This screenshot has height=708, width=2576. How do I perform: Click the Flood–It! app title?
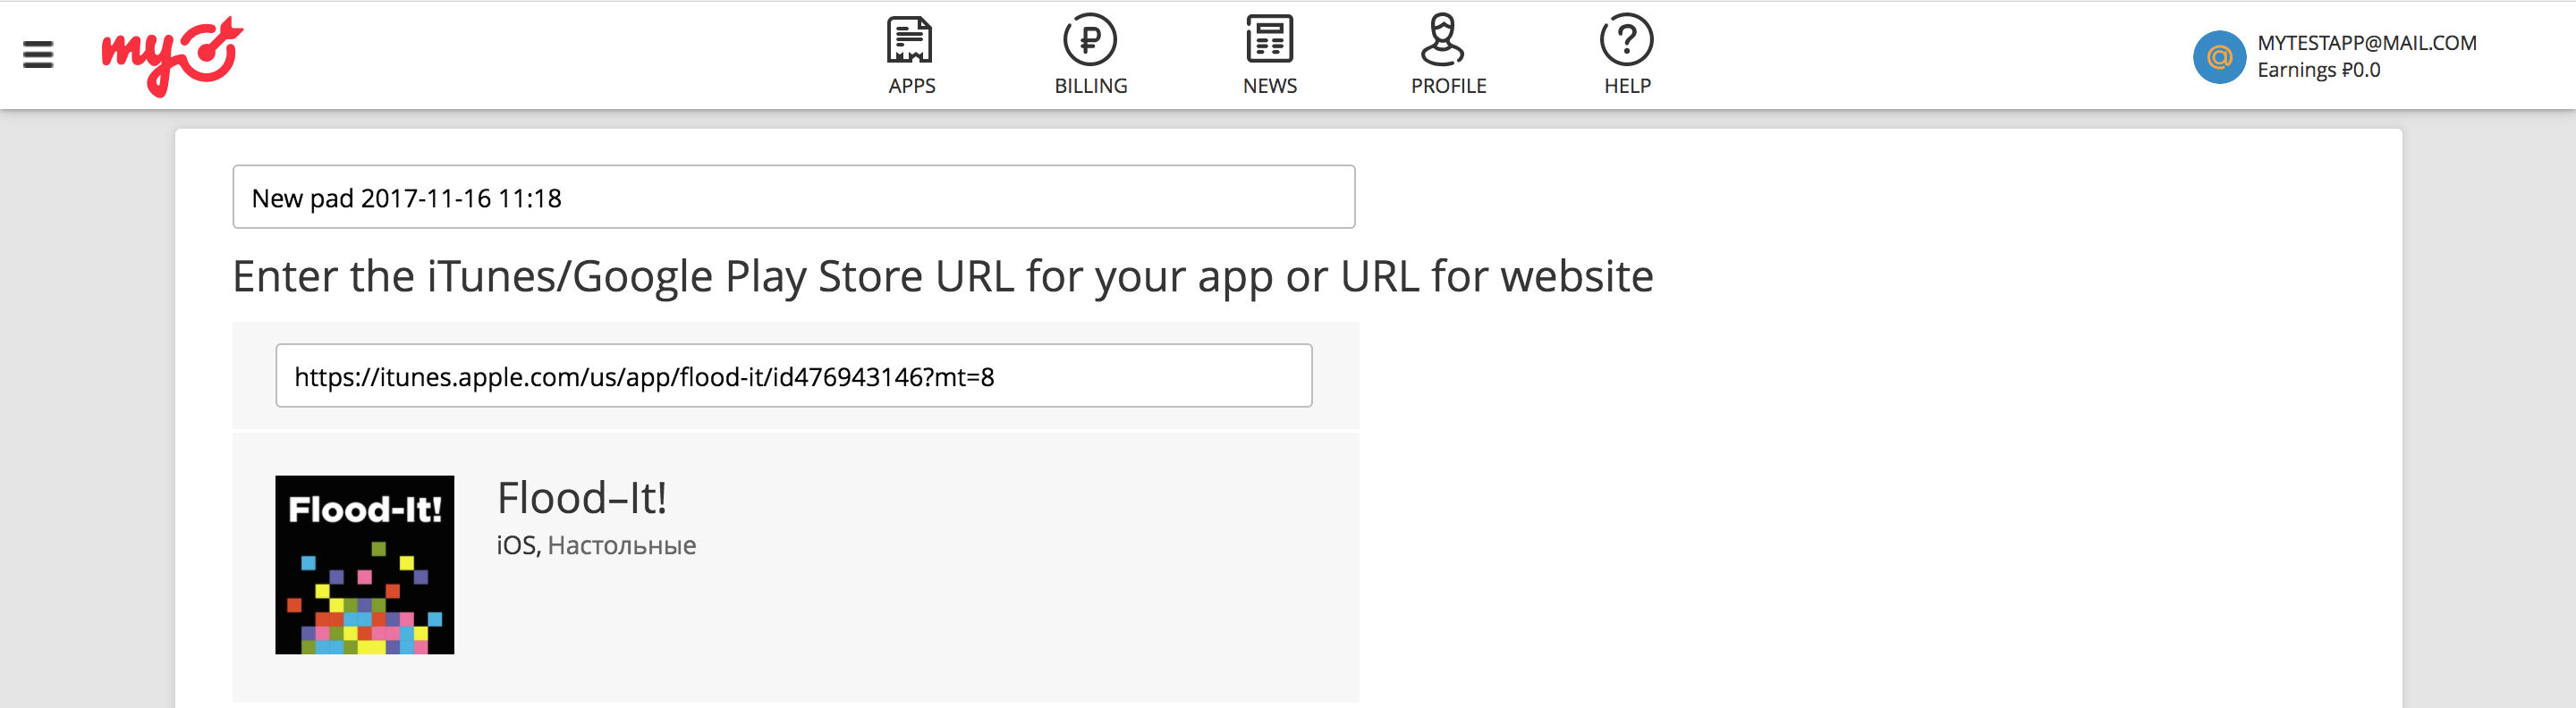coord(582,498)
